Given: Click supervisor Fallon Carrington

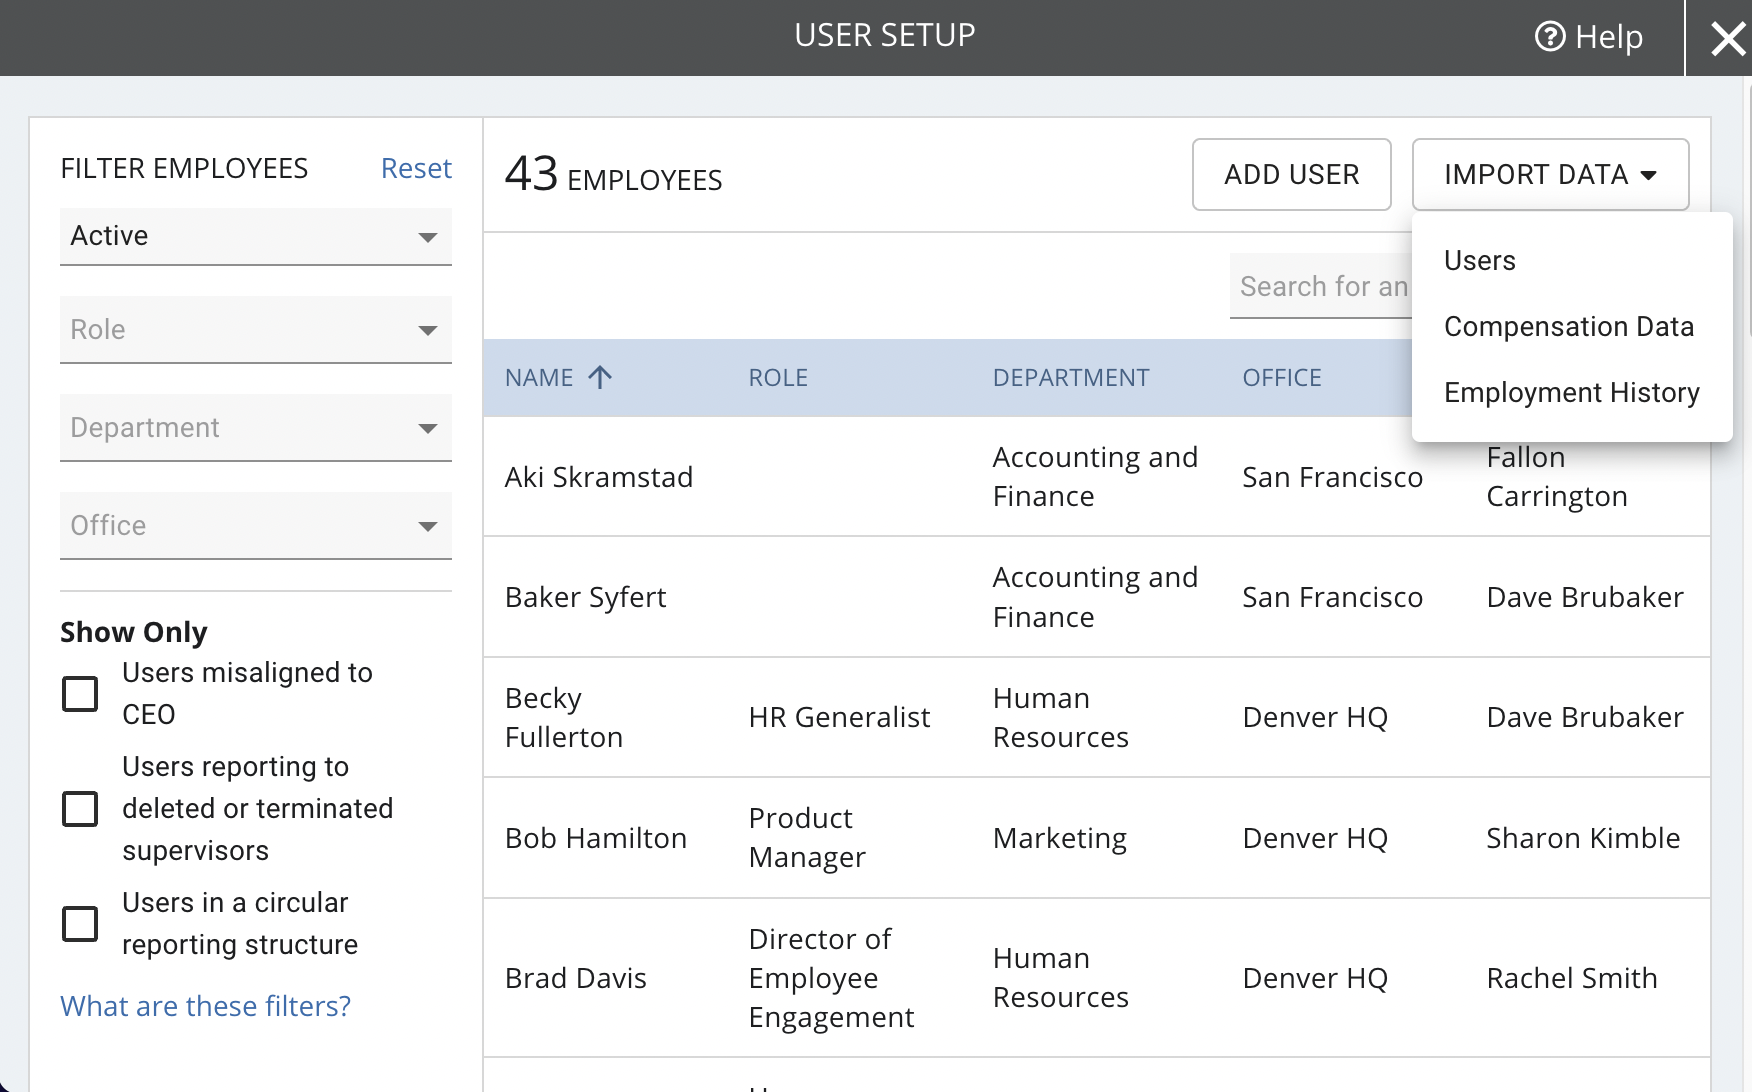Looking at the screenshot, I should 1556,477.
